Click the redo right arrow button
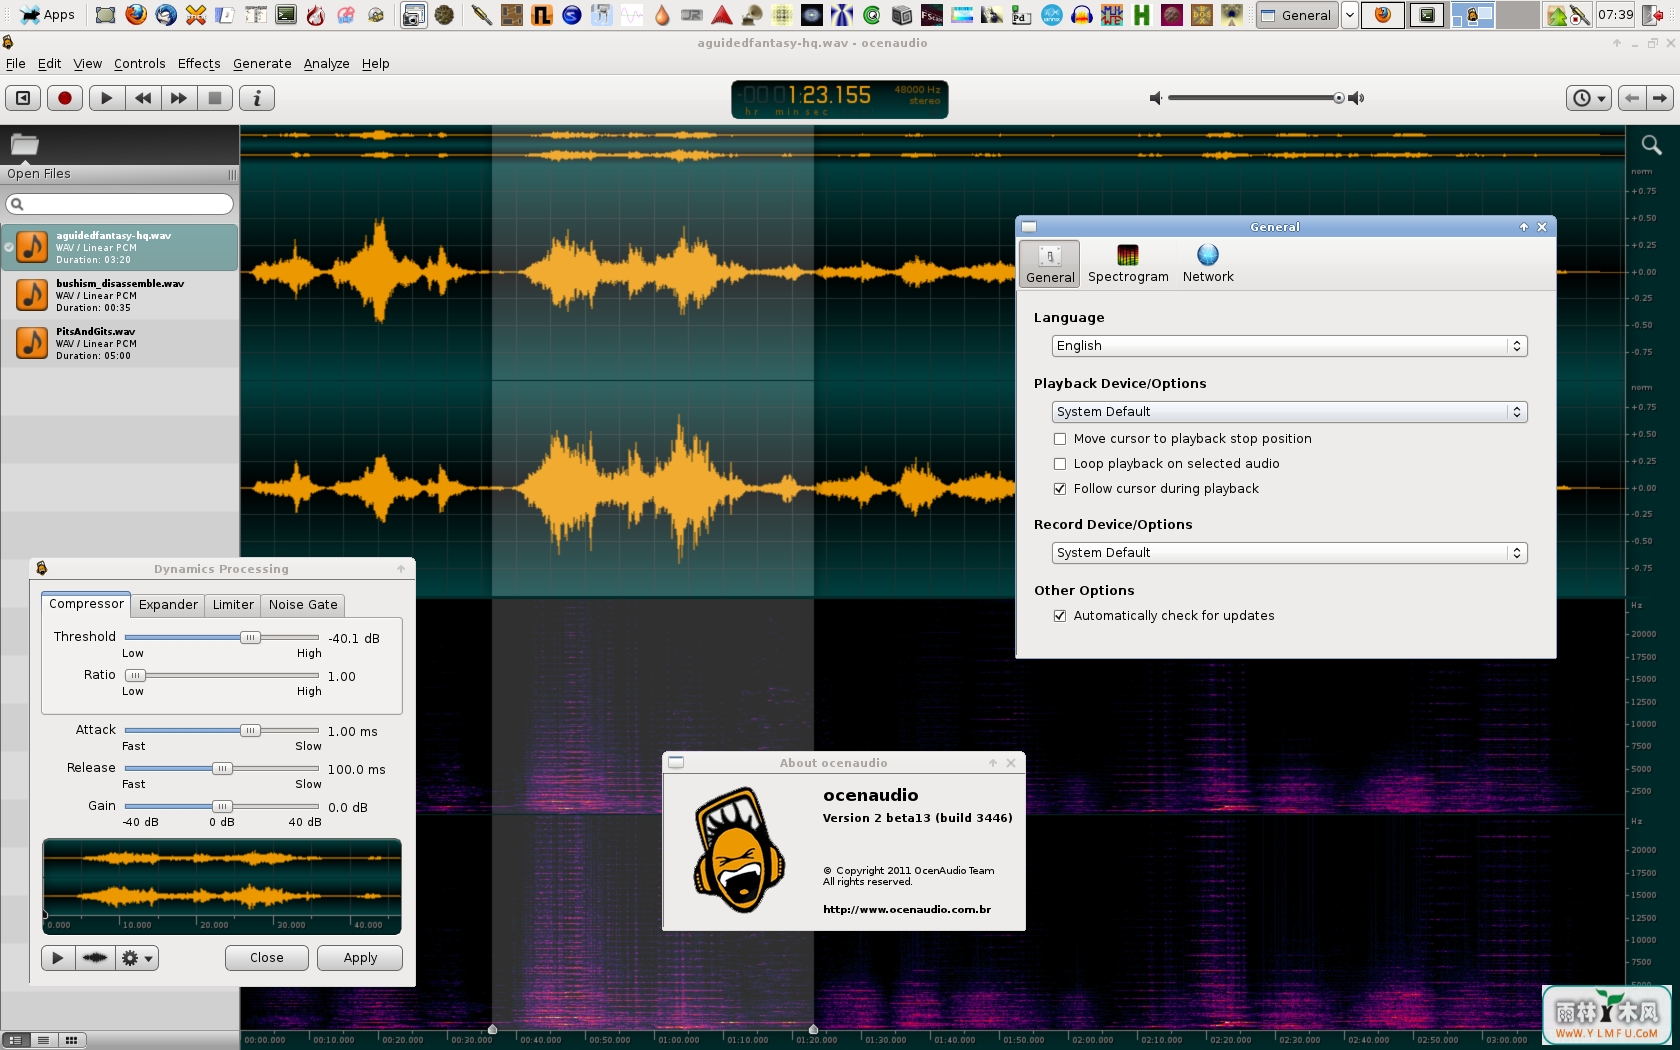Image resolution: width=1680 pixels, height=1050 pixels. [1660, 98]
